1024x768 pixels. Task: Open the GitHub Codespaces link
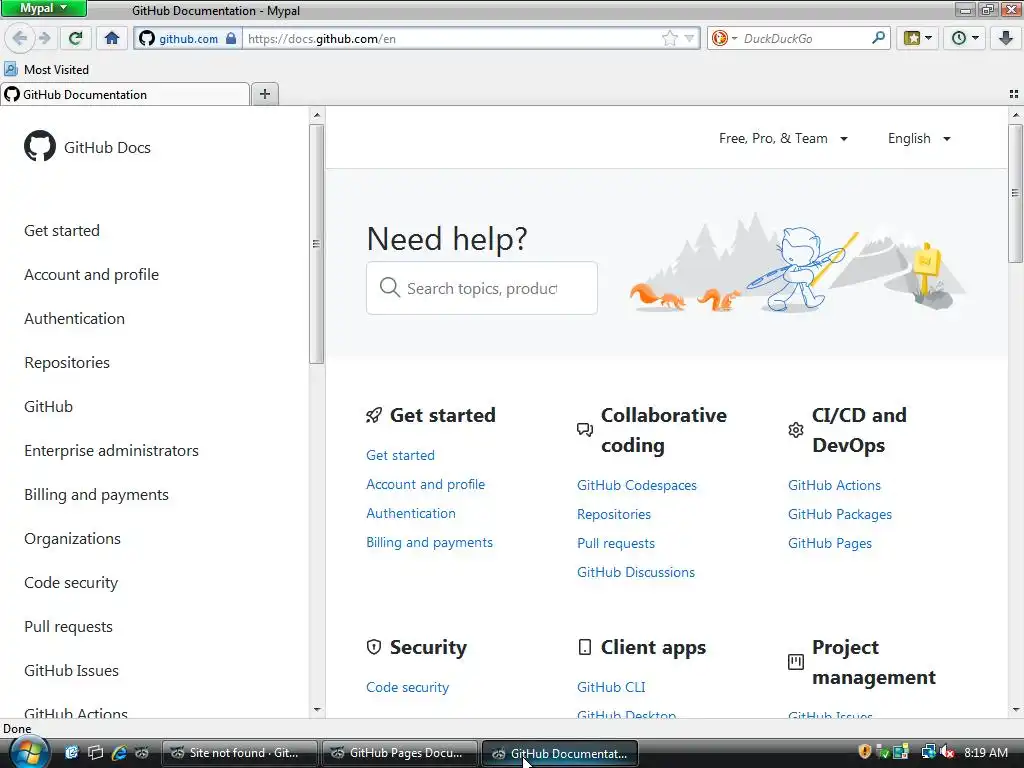(x=637, y=485)
